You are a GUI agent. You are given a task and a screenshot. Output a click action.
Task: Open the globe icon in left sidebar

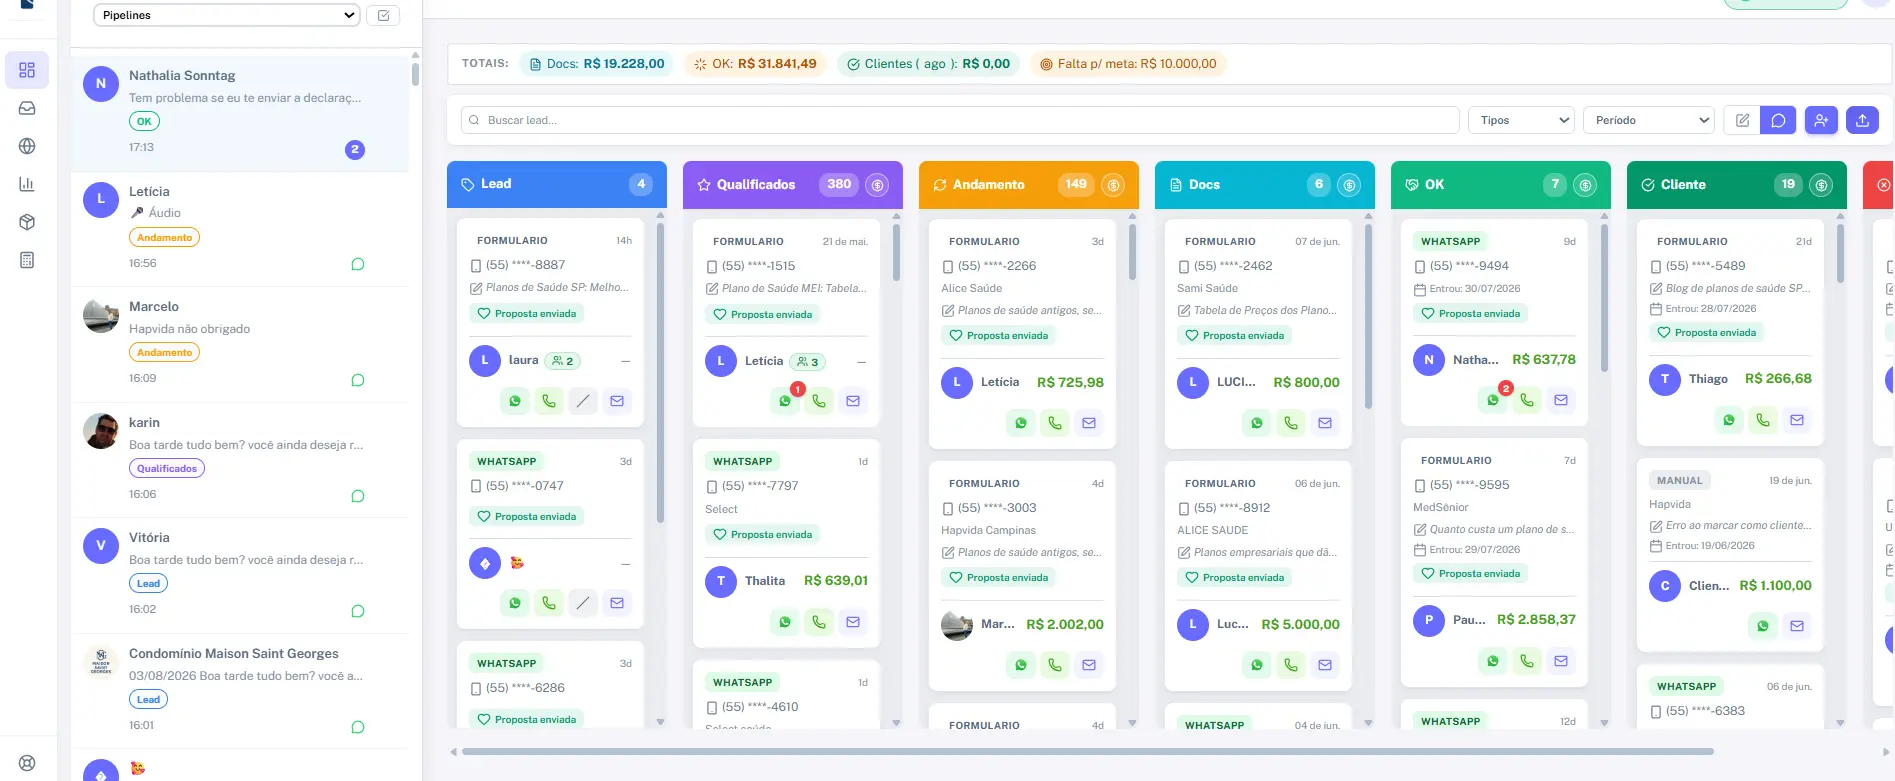pyautogui.click(x=27, y=146)
